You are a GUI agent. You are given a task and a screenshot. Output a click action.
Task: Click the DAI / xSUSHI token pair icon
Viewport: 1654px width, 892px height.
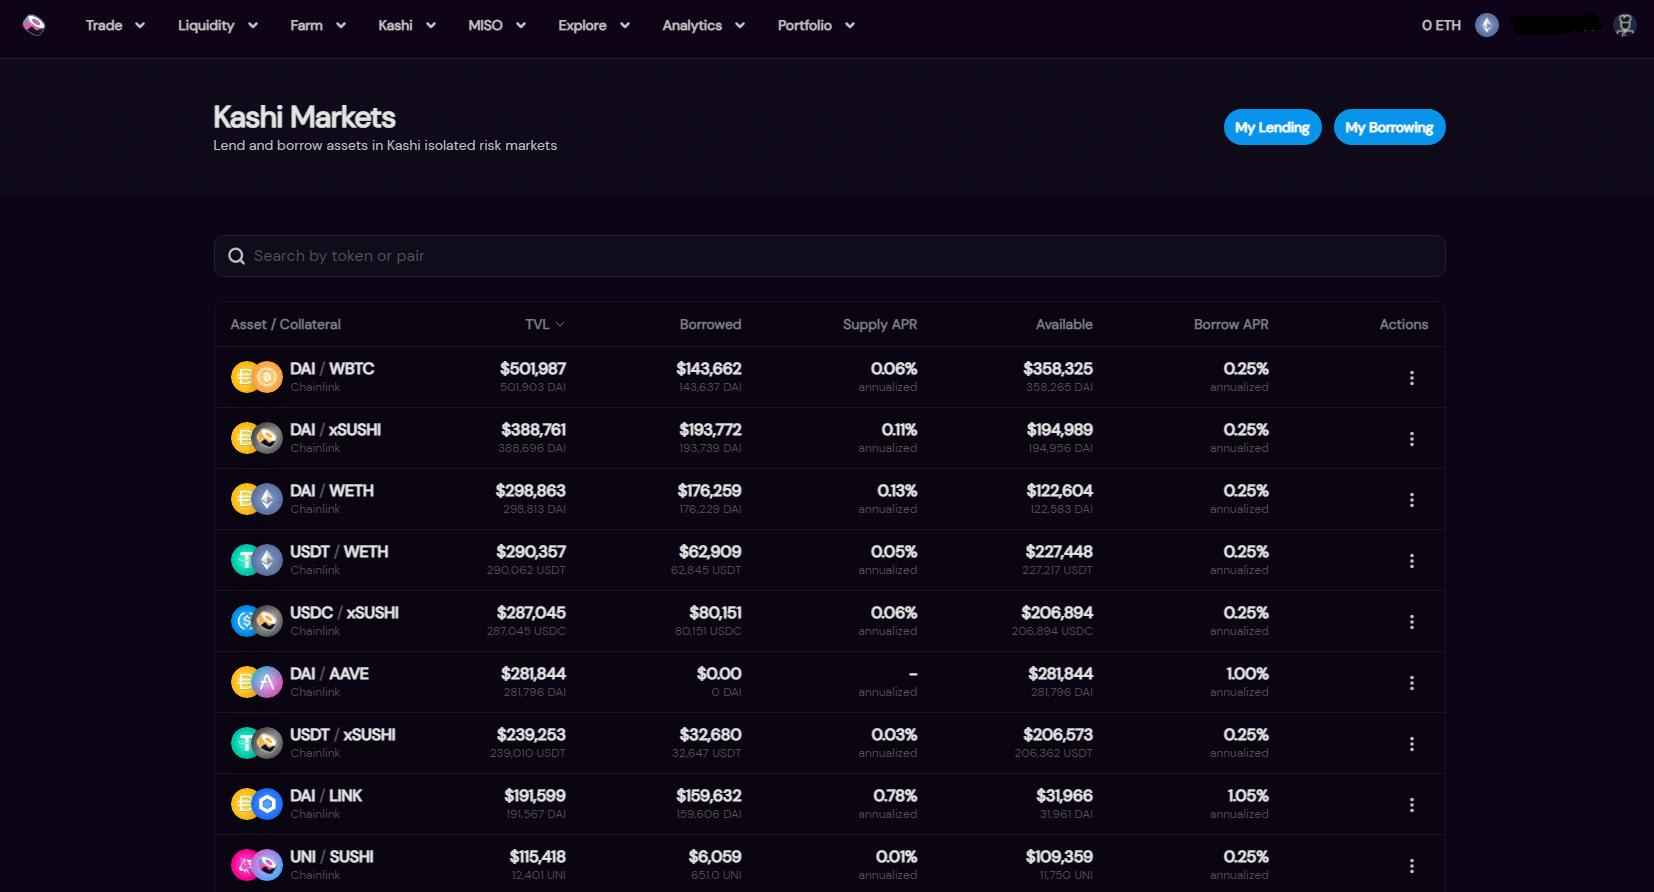(x=256, y=438)
